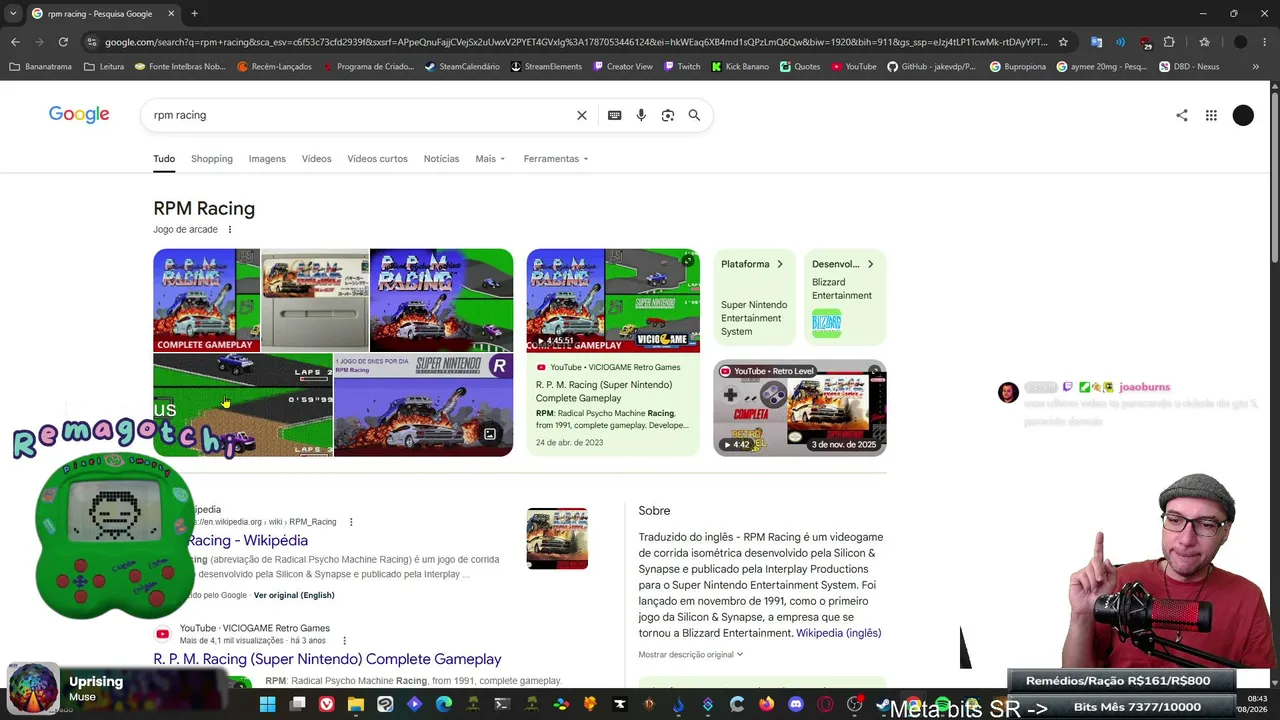This screenshot has height=720, width=1280.
Task: Open the StreamElements bookmark
Action: 546,67
